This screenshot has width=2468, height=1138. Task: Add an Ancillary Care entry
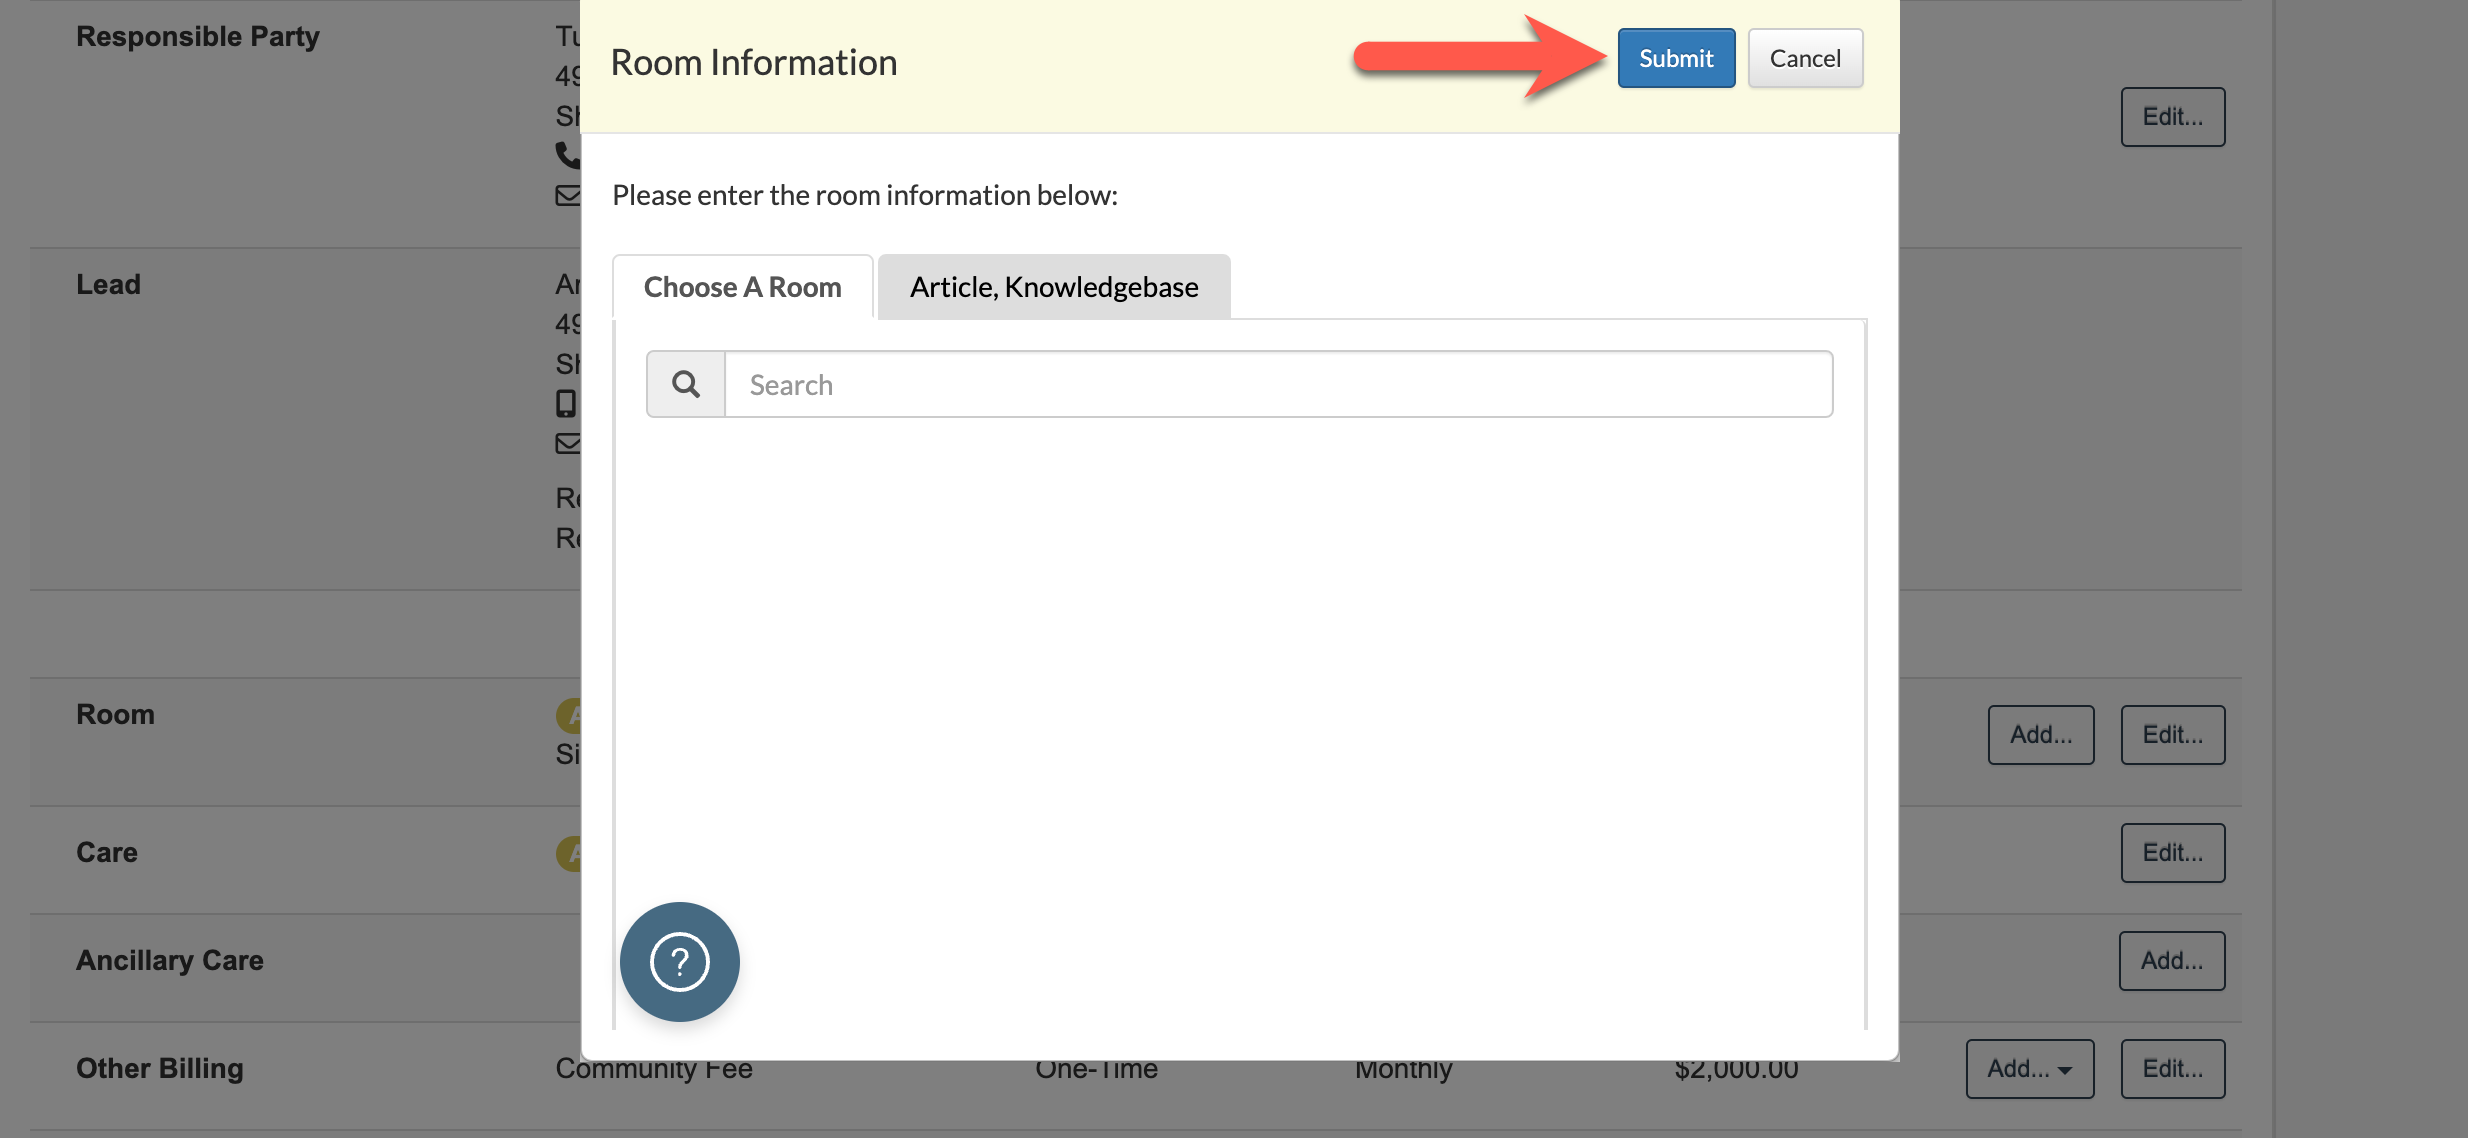point(2171,961)
